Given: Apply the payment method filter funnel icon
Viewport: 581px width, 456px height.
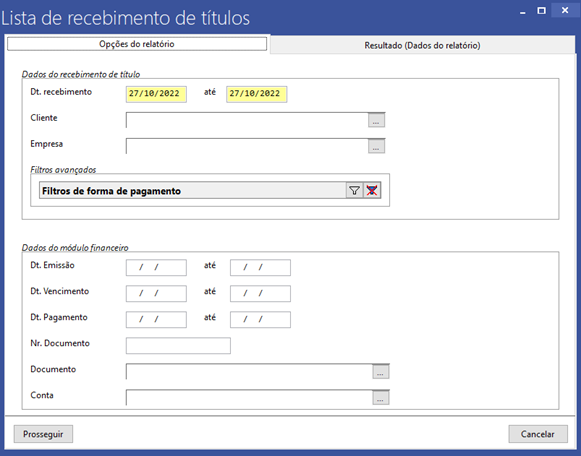Looking at the screenshot, I should pos(354,190).
